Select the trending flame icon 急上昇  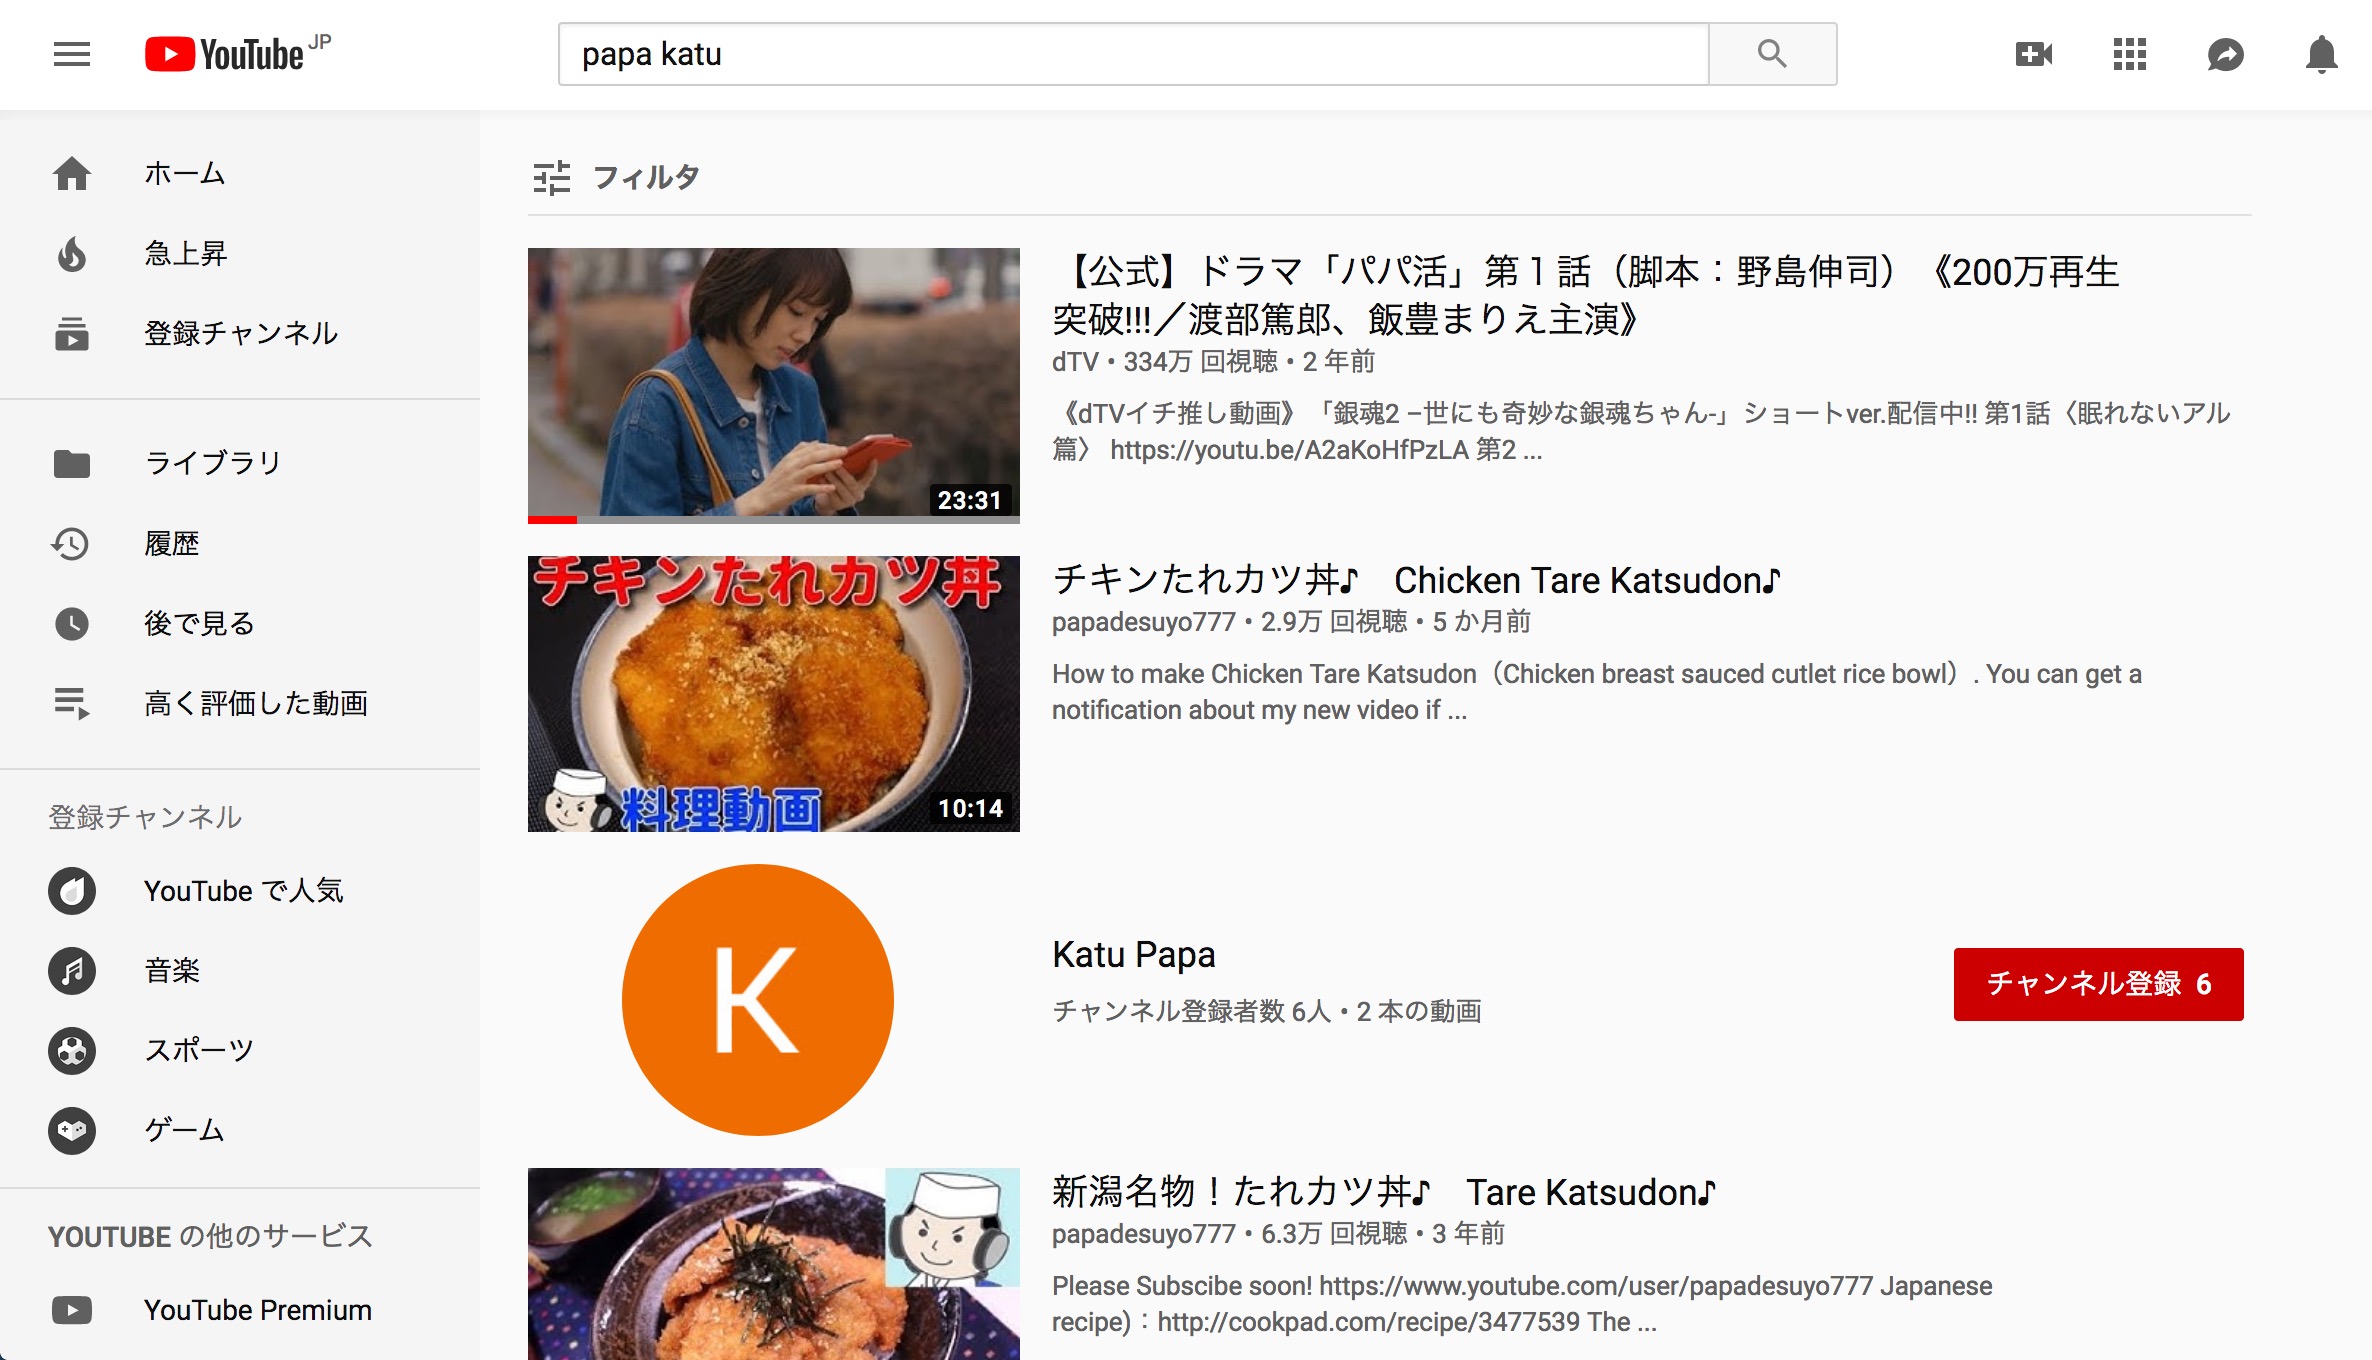(x=72, y=254)
